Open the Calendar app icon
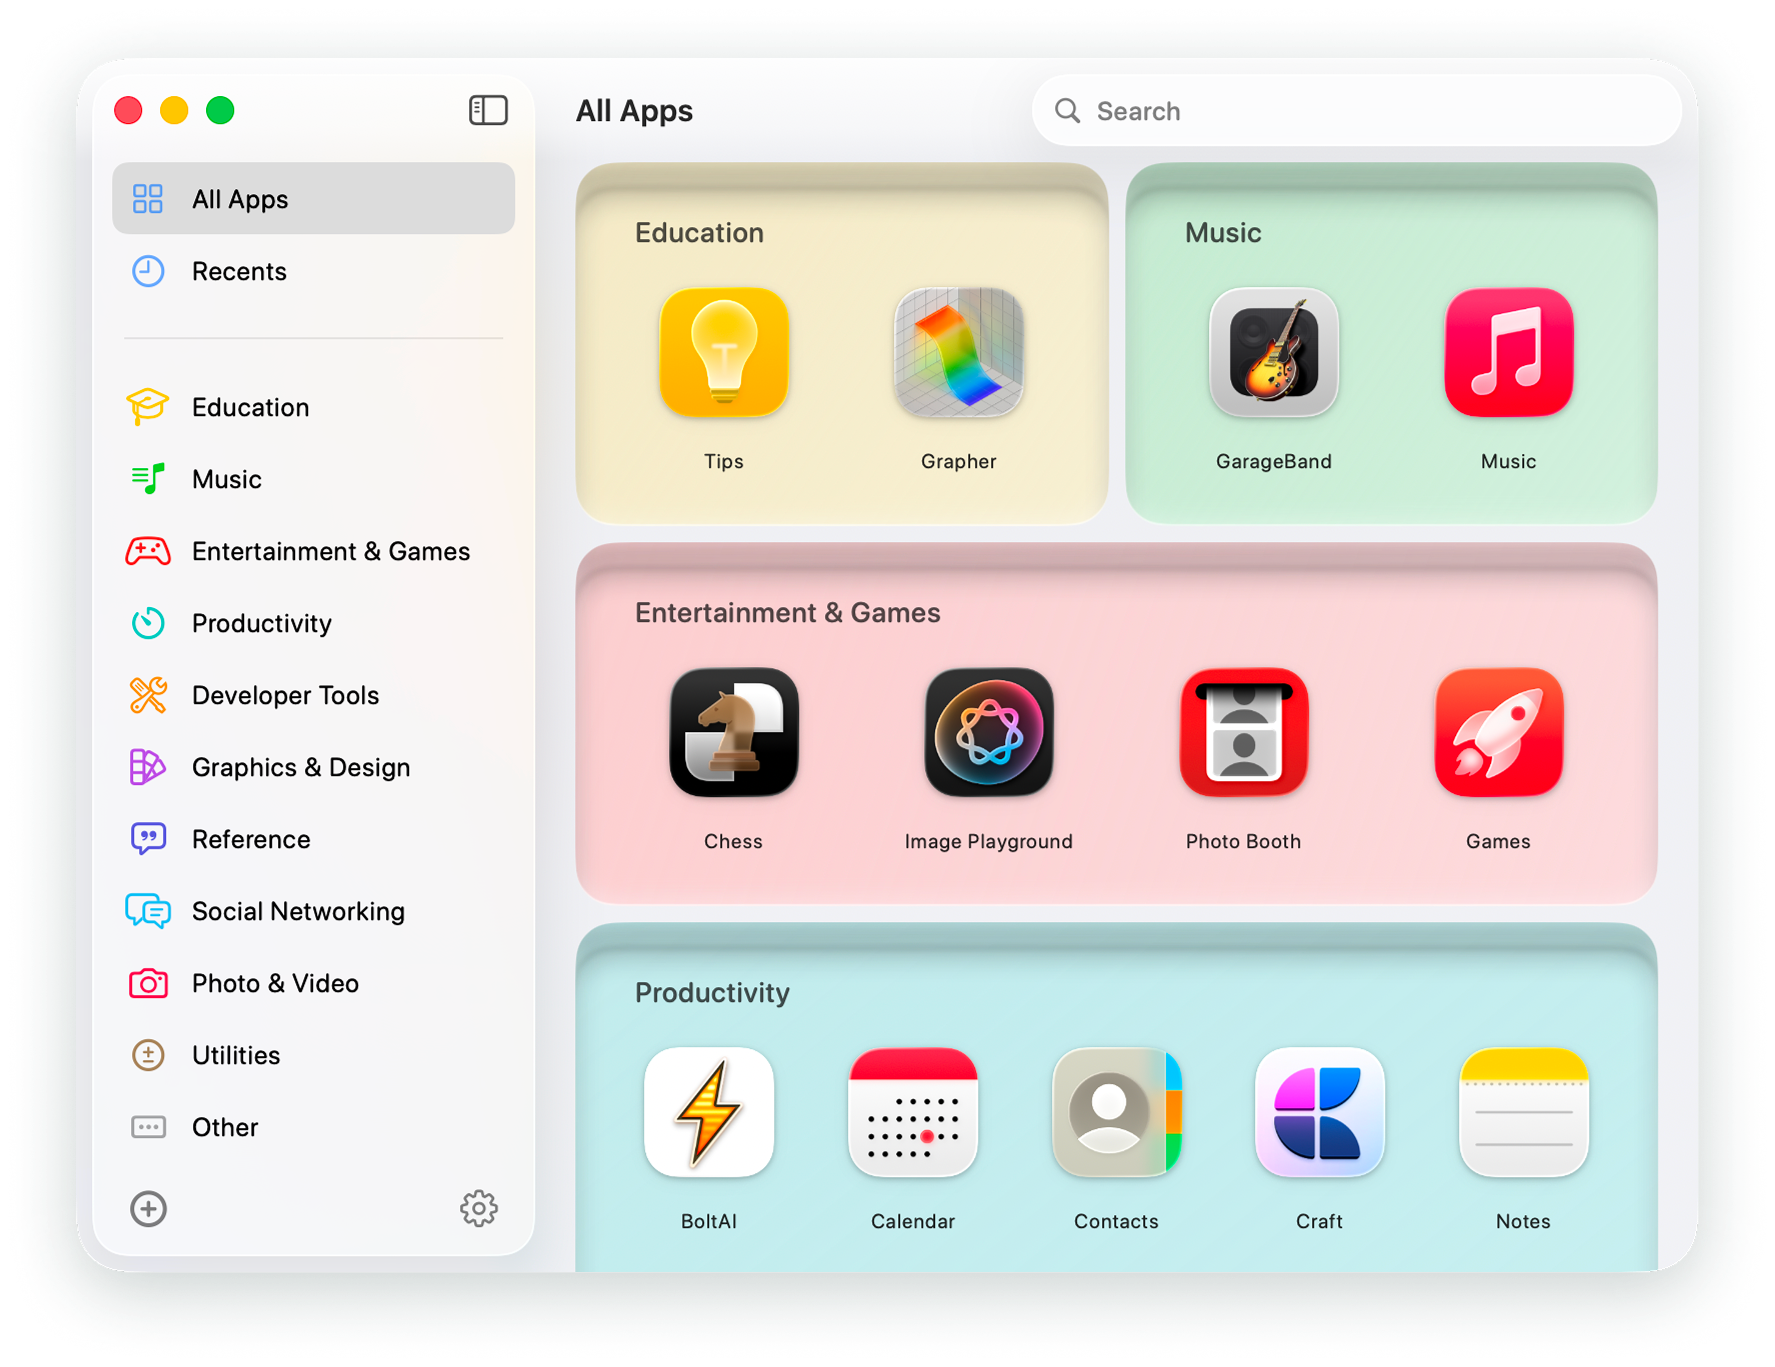The height and width of the screenshot is (1367, 1775). click(x=912, y=1113)
